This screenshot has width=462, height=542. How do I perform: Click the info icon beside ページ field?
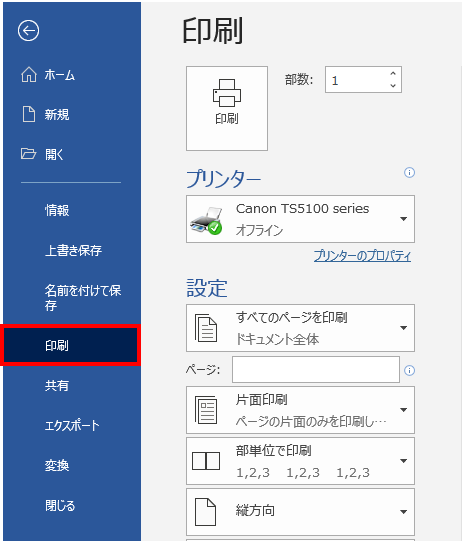point(409,371)
